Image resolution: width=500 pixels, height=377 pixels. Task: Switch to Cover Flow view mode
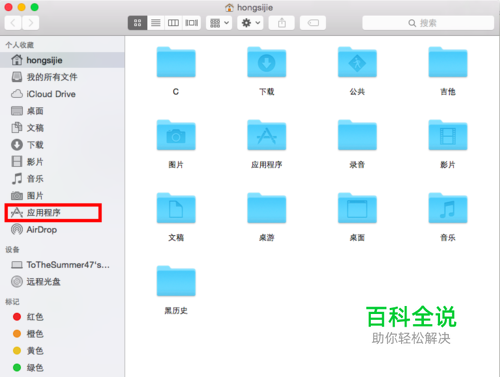(192, 23)
